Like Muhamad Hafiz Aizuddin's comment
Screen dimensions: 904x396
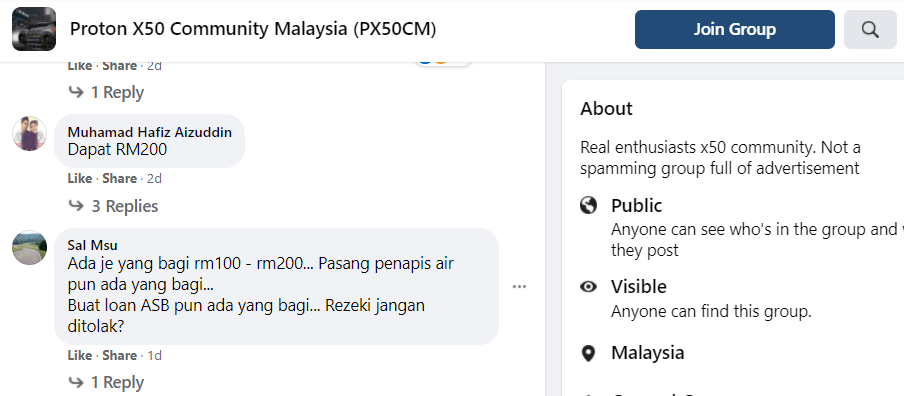(x=80, y=179)
